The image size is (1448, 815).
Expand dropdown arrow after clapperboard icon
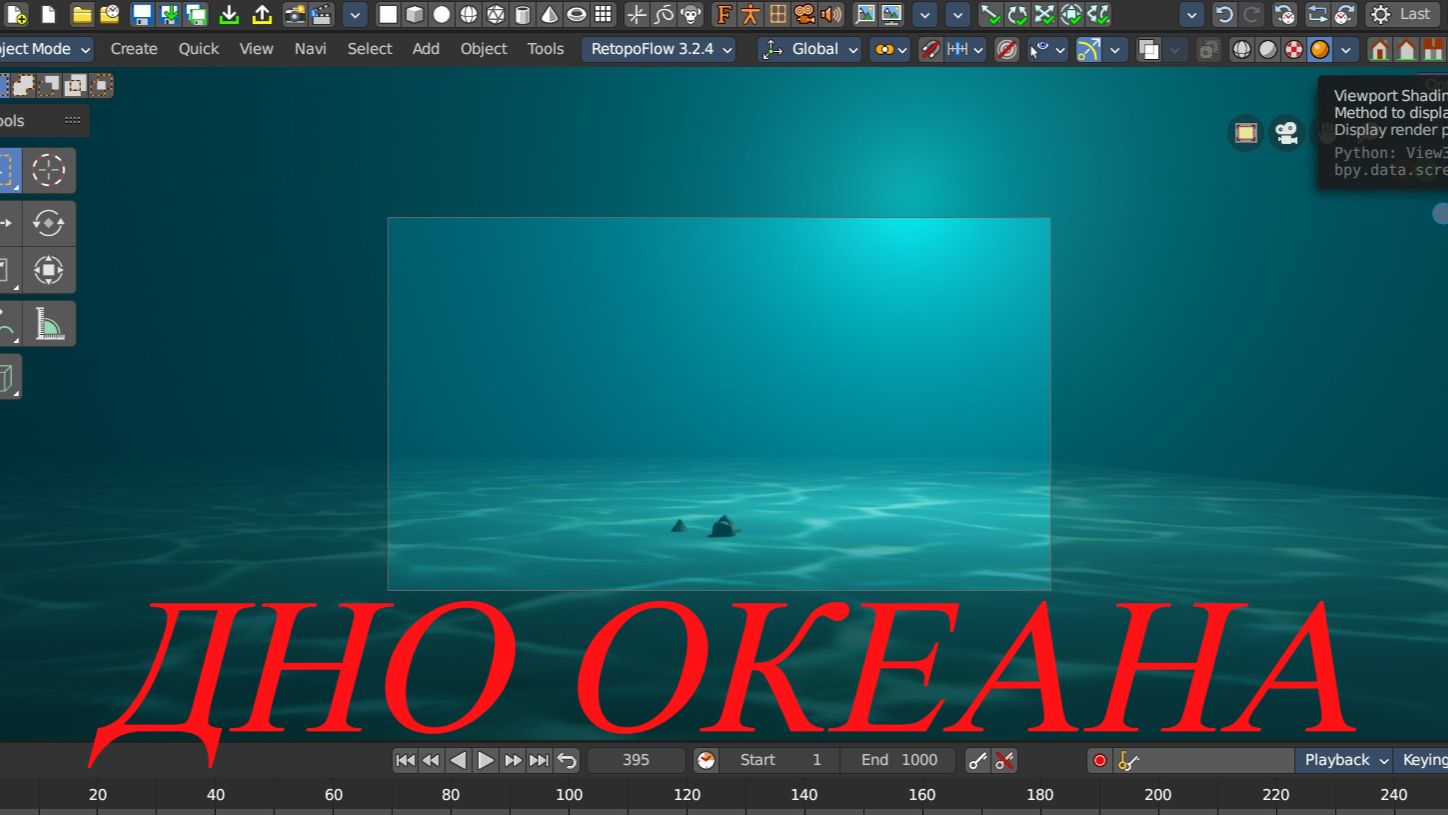355,15
